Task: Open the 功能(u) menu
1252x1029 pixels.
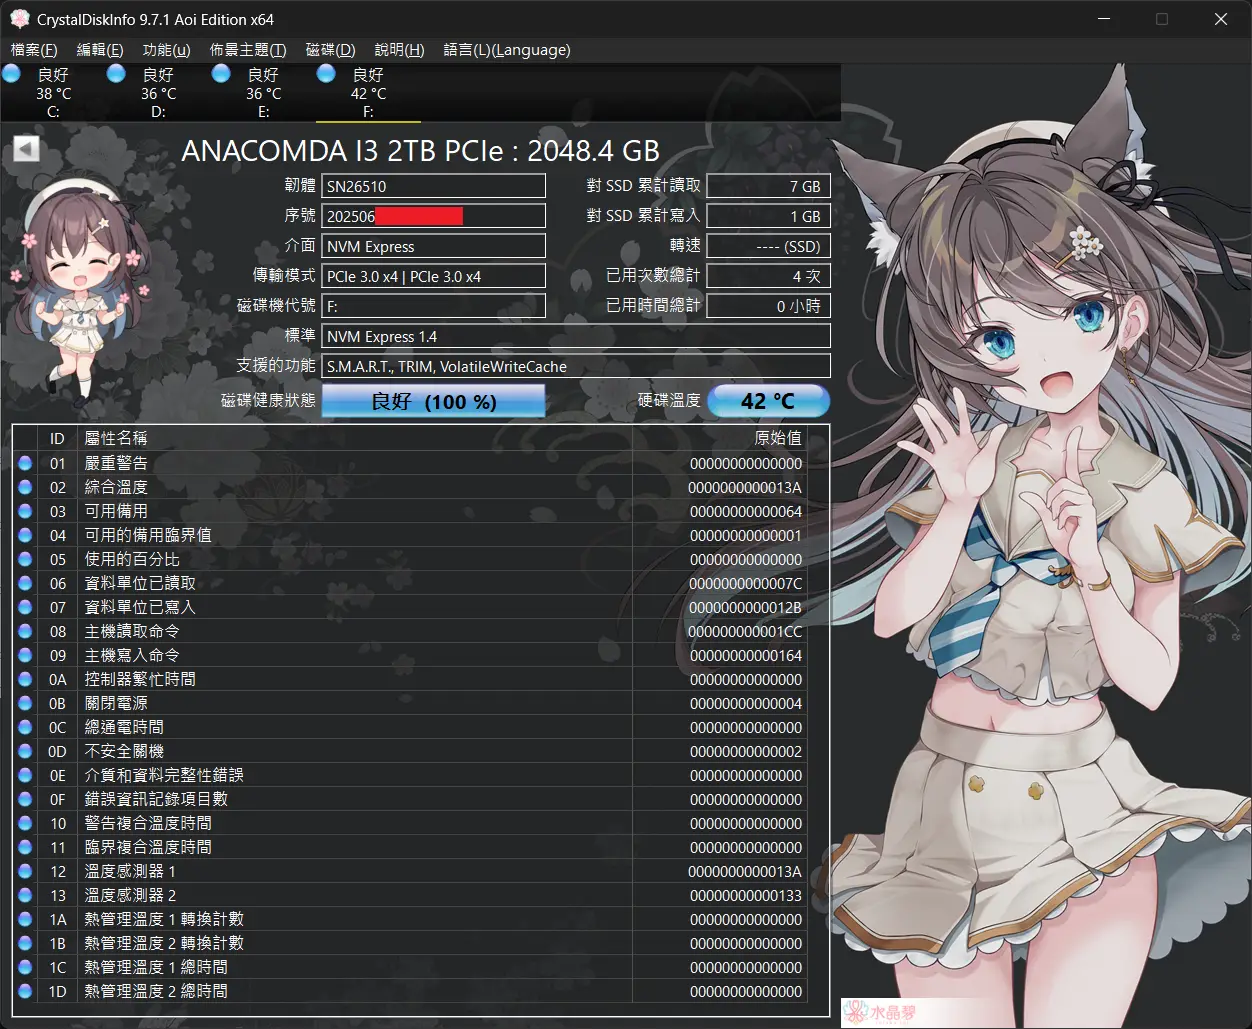Action: coord(166,50)
